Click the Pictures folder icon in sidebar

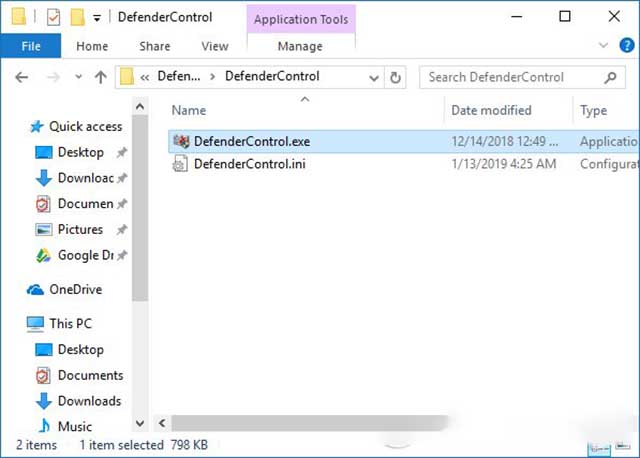coord(43,230)
